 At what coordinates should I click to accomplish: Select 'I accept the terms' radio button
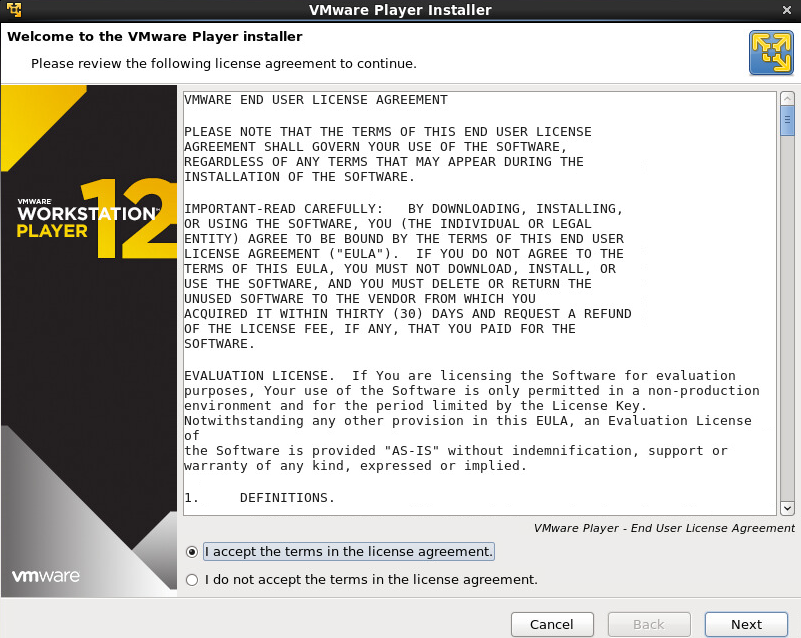click(192, 552)
